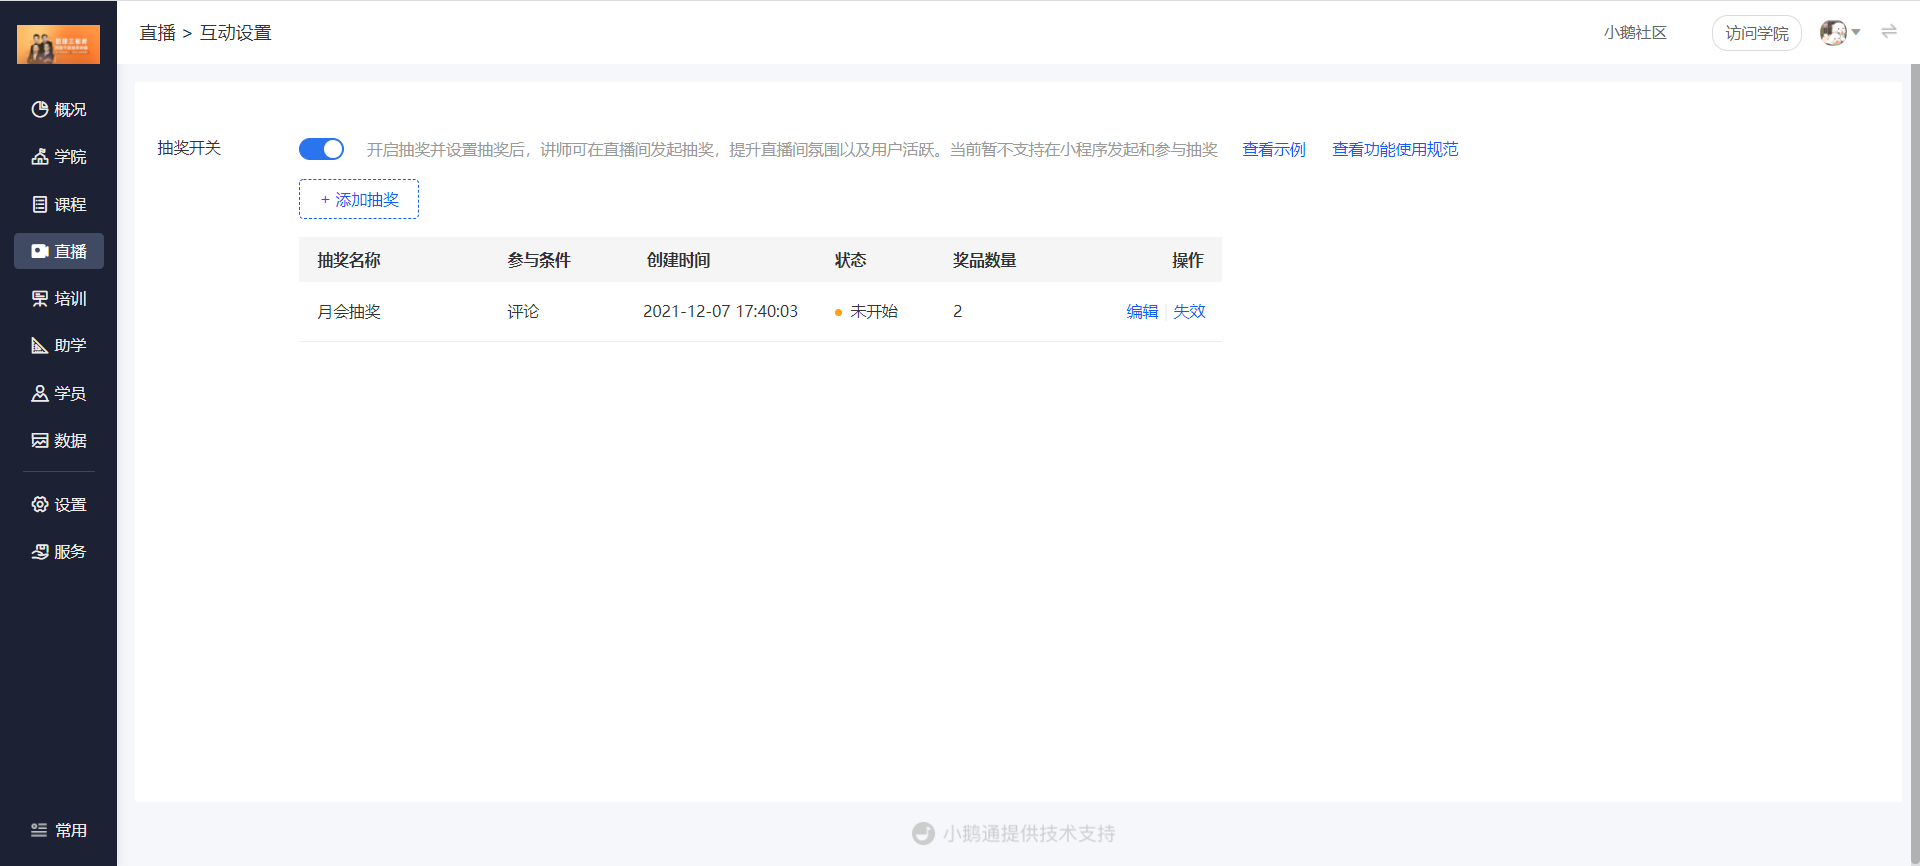
Task: Click the 访问学院 button
Action: 1757,33
